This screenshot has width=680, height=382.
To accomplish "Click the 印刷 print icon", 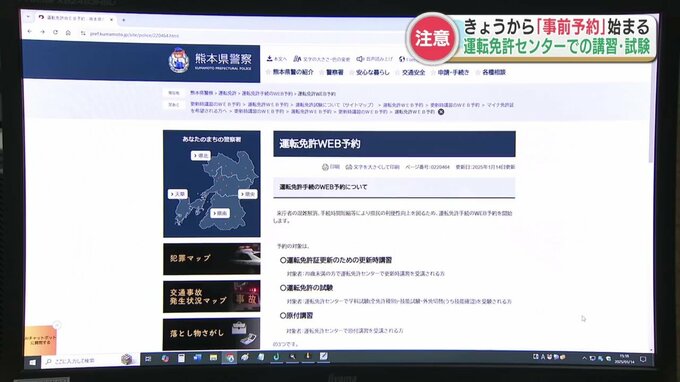I will click(x=325, y=167).
